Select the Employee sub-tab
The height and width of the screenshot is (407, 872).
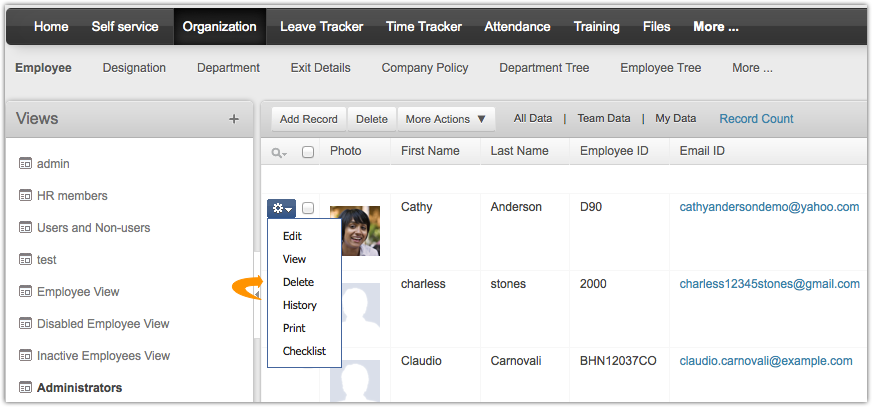click(43, 68)
